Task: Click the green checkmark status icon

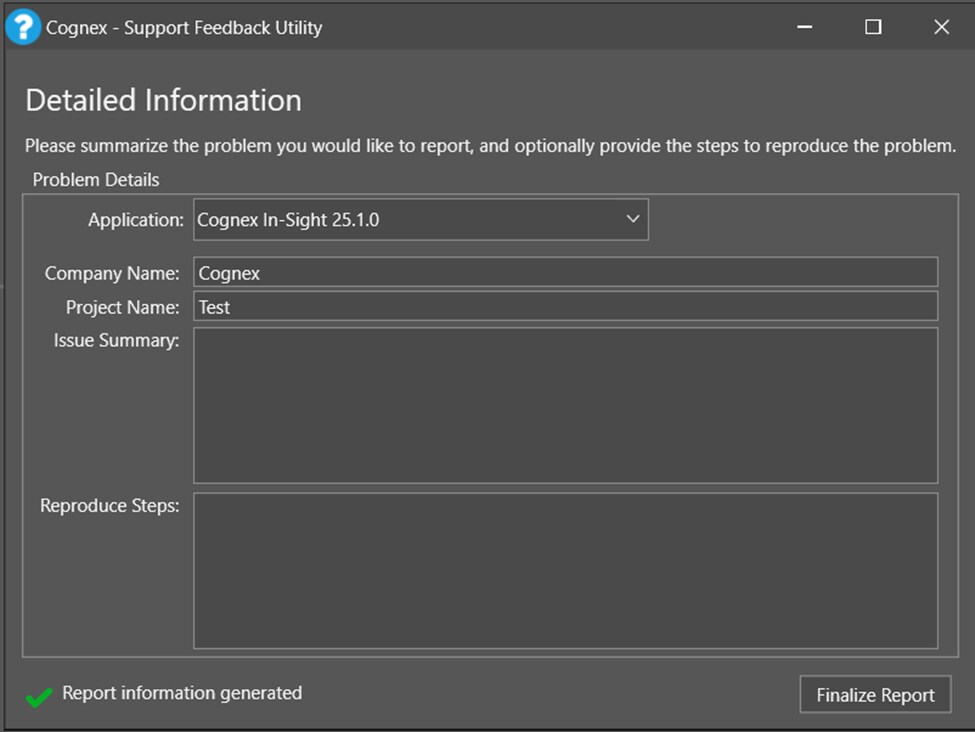Action: tap(39, 697)
